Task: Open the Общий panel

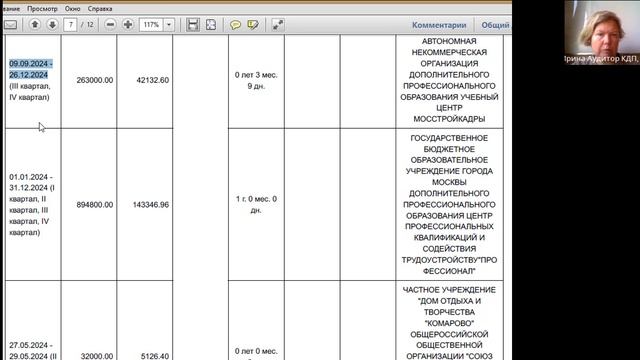Action: point(496,25)
